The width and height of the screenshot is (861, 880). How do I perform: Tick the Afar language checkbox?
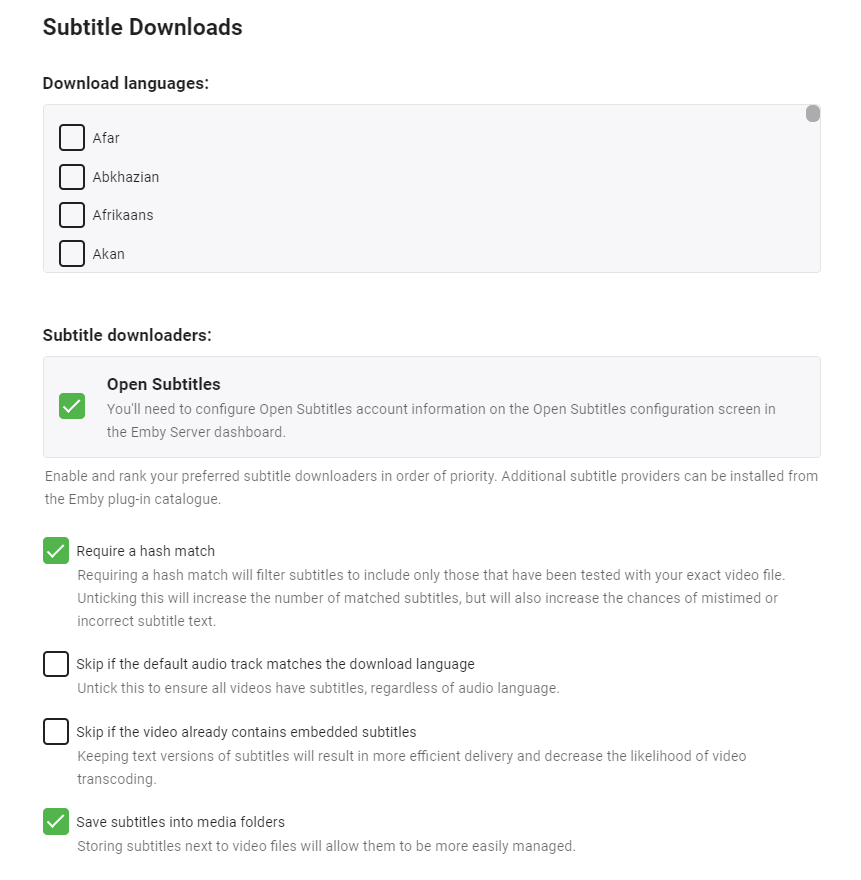click(x=72, y=137)
